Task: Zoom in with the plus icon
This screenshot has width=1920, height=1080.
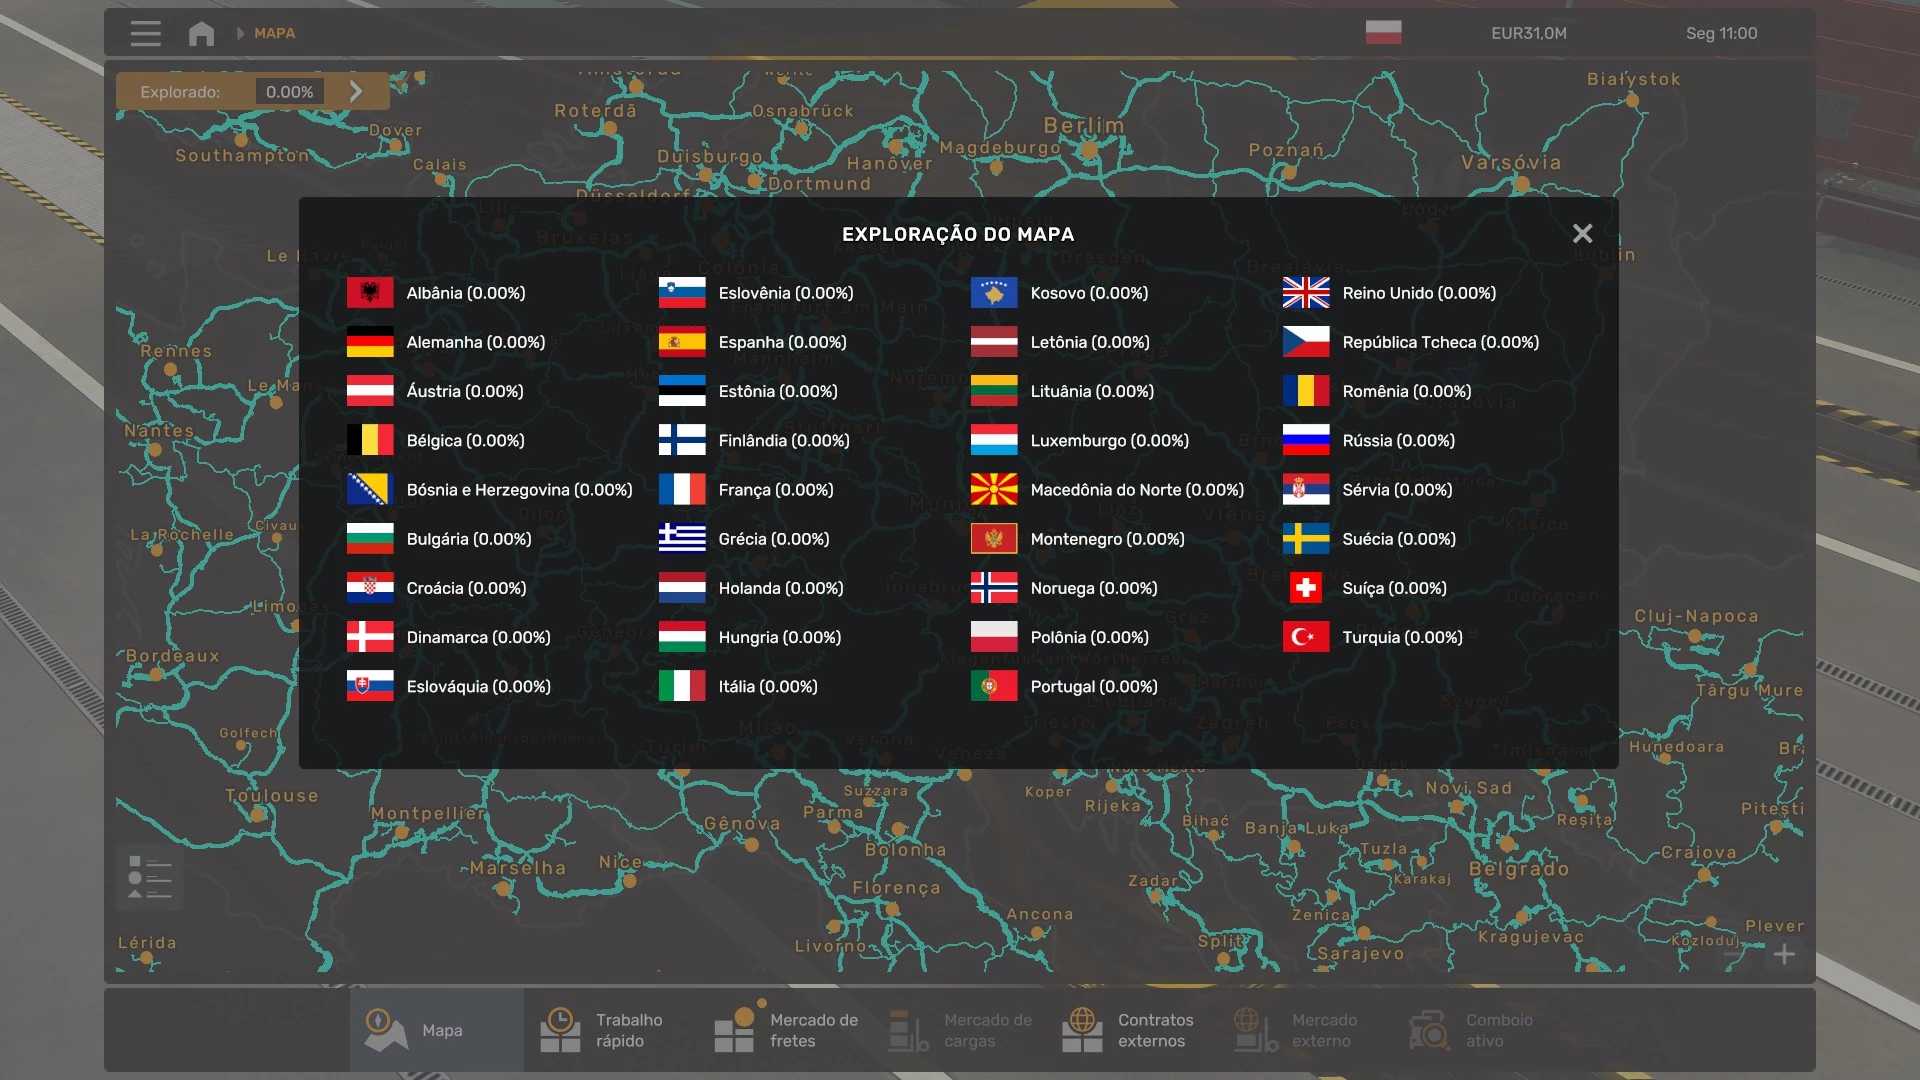Action: point(1784,955)
